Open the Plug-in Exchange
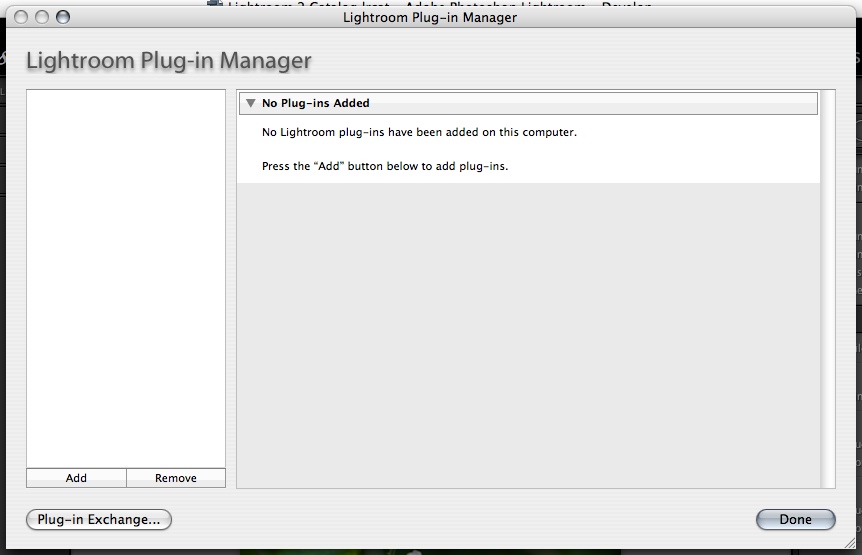The width and height of the screenshot is (862, 555). point(99,520)
